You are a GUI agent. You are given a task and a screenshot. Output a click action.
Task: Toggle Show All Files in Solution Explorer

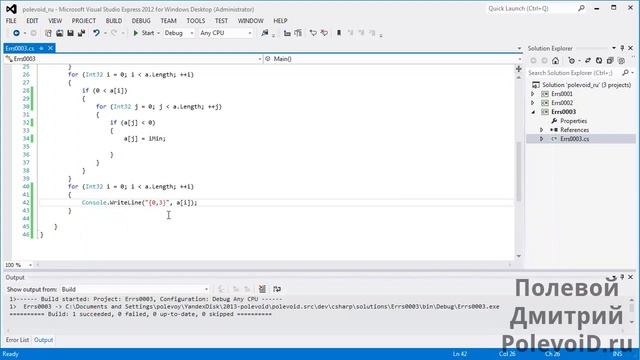tap(621, 60)
